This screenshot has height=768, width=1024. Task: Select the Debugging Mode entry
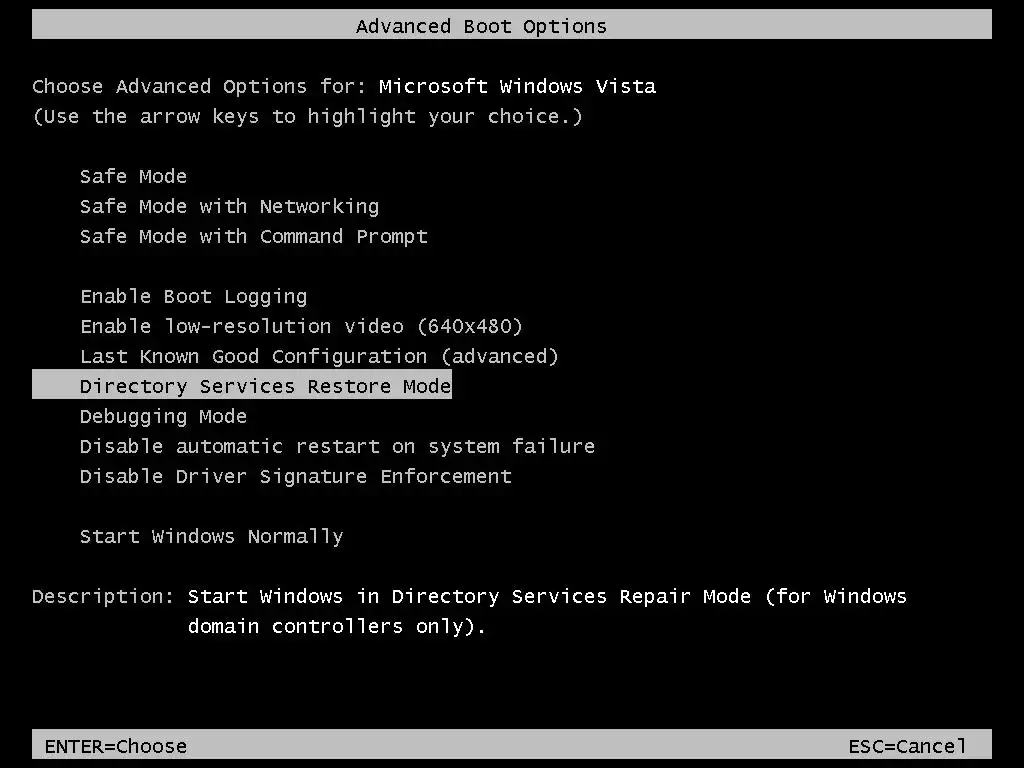(x=163, y=416)
